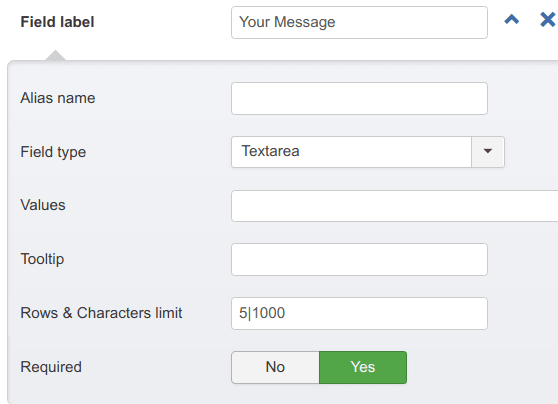The image size is (558, 404).
Task: Edit the Field label input 'Your Message'
Action: tap(359, 22)
